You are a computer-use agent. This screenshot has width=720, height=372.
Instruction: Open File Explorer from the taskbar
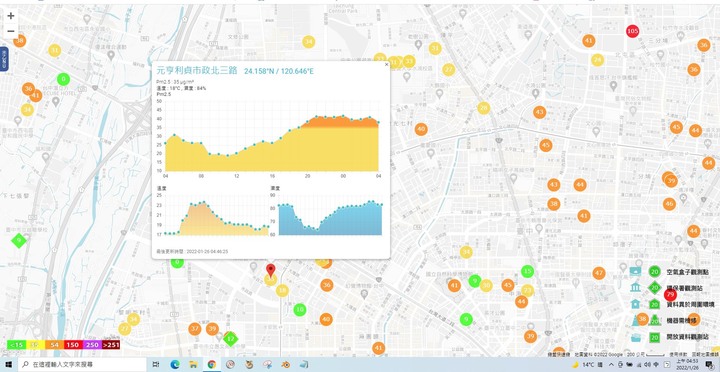pyautogui.click(x=193, y=365)
